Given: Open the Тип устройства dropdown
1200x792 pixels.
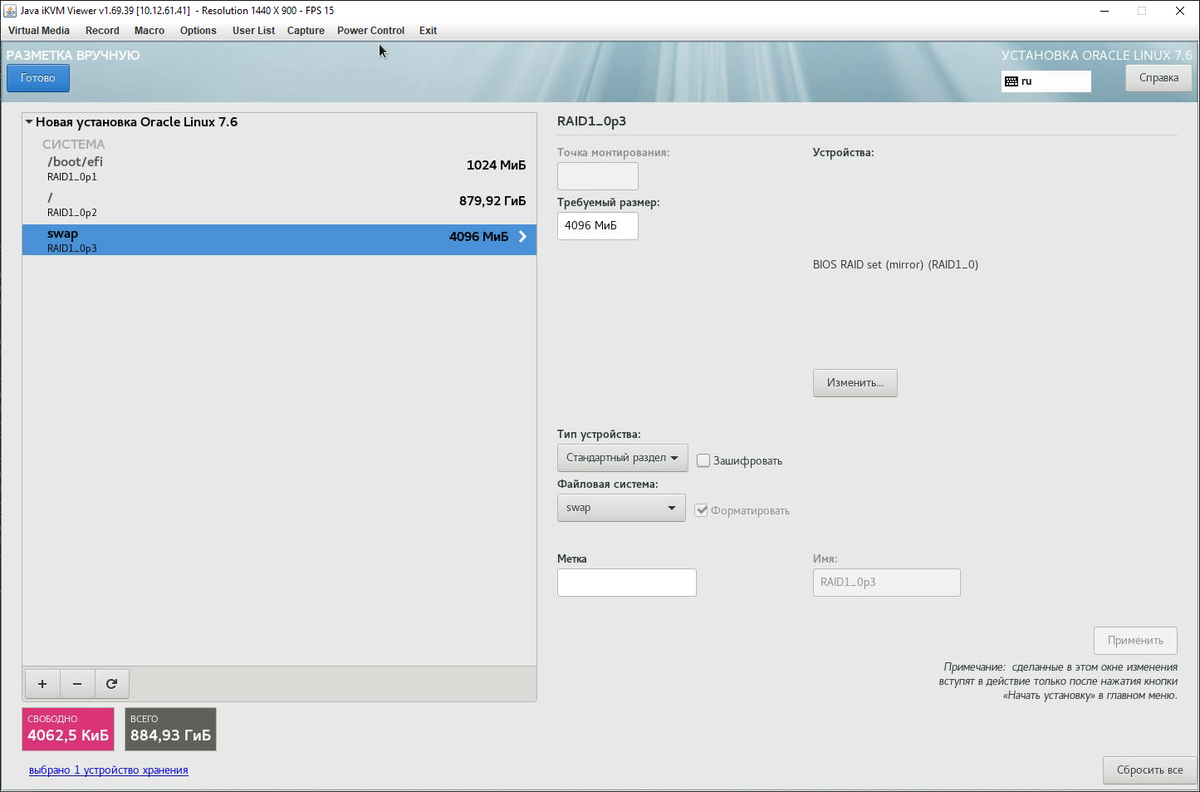Looking at the screenshot, I should tap(622, 458).
